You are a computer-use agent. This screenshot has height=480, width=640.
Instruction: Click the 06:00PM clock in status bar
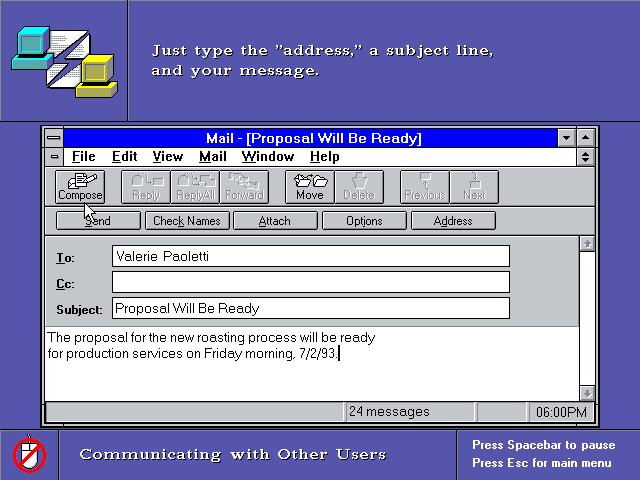pos(561,412)
